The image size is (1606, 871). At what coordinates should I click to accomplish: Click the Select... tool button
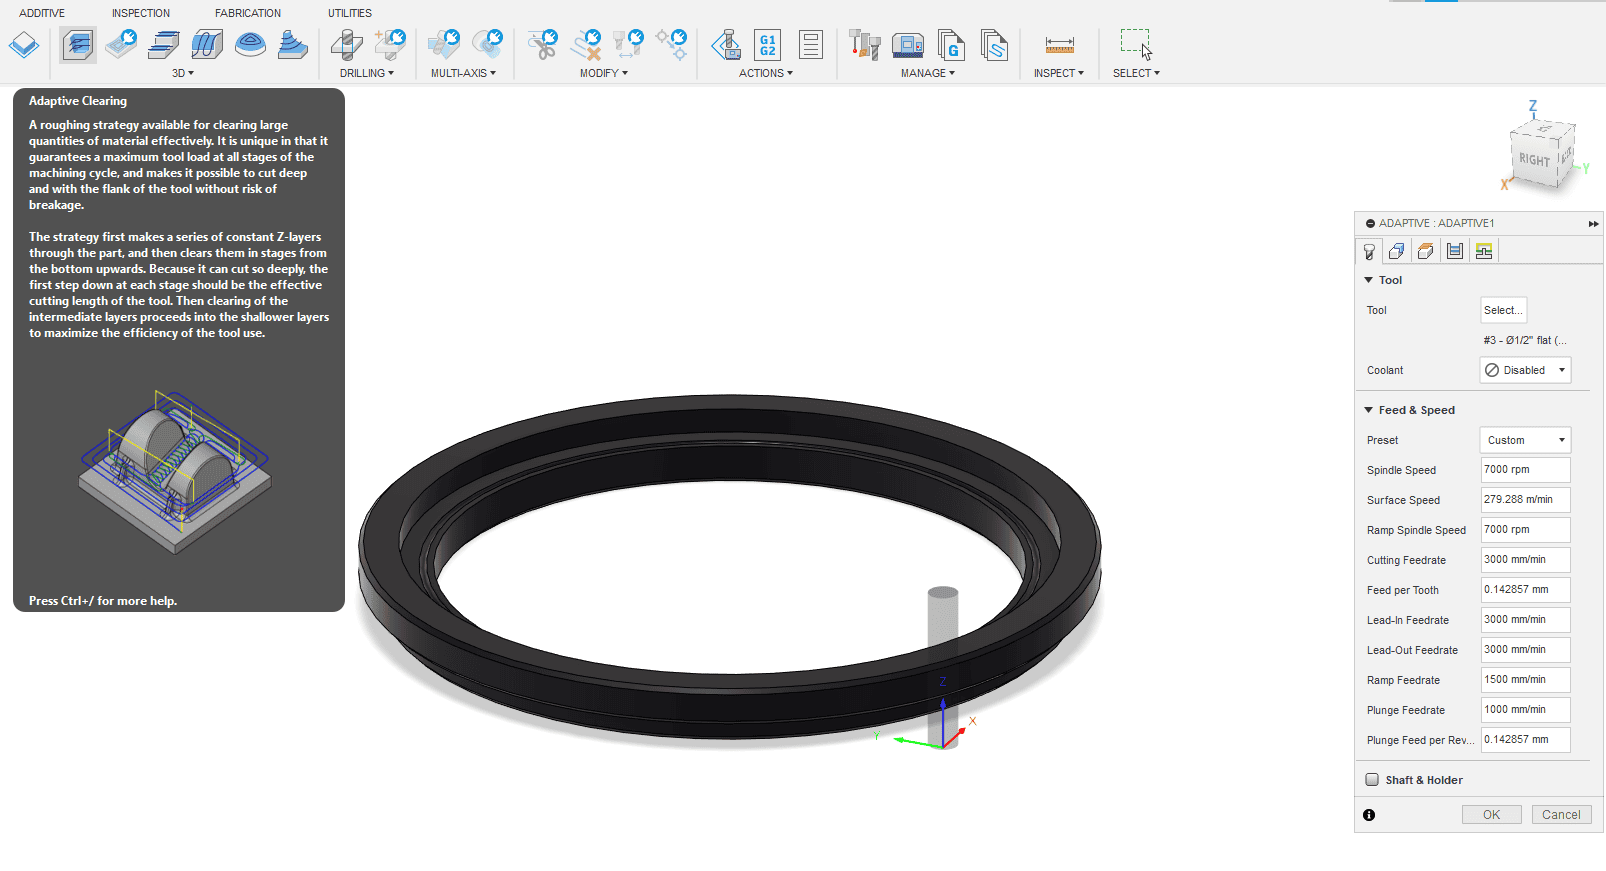pyautogui.click(x=1503, y=310)
